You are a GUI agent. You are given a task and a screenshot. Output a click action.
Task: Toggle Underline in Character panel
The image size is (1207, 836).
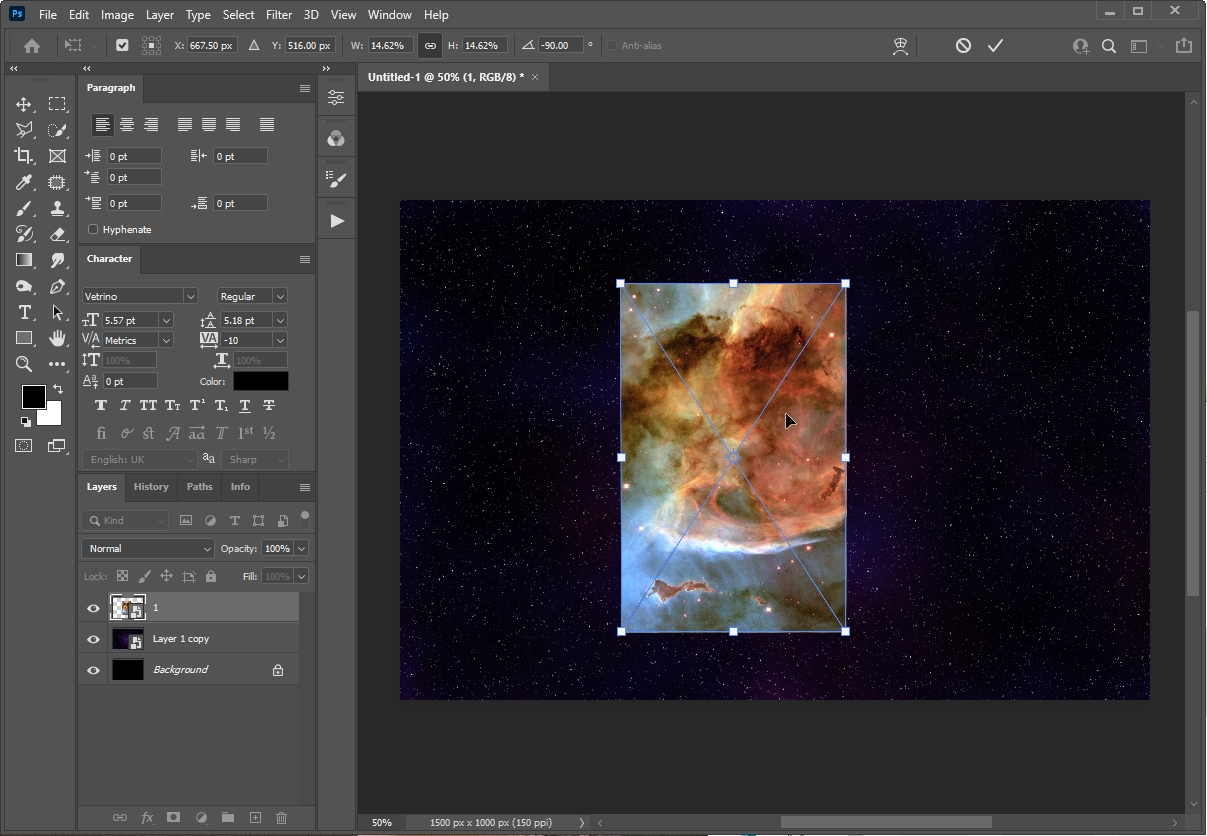coord(245,405)
